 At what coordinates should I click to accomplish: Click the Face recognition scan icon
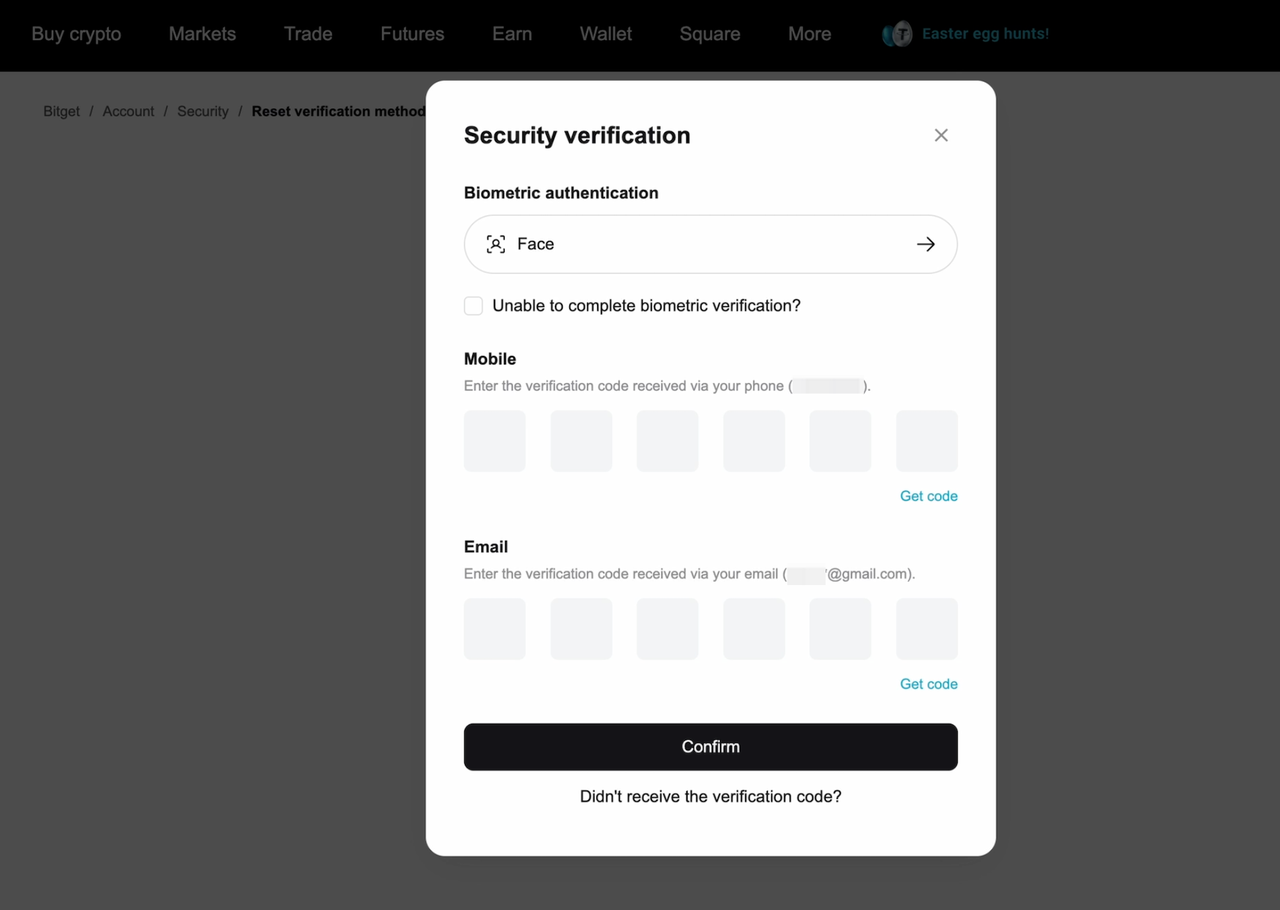click(496, 243)
